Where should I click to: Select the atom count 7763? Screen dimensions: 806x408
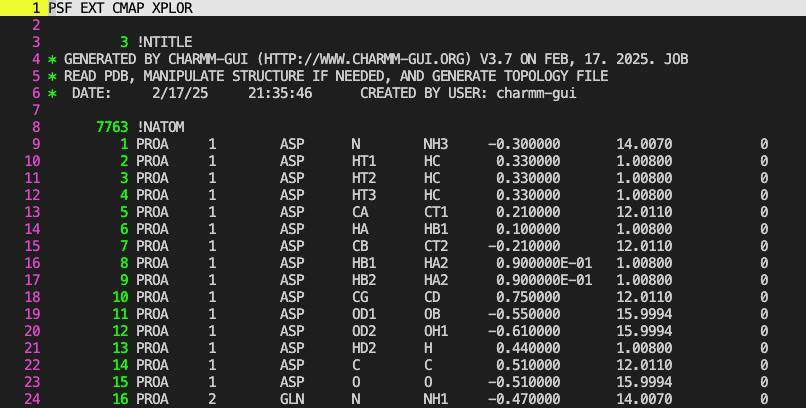coord(112,127)
